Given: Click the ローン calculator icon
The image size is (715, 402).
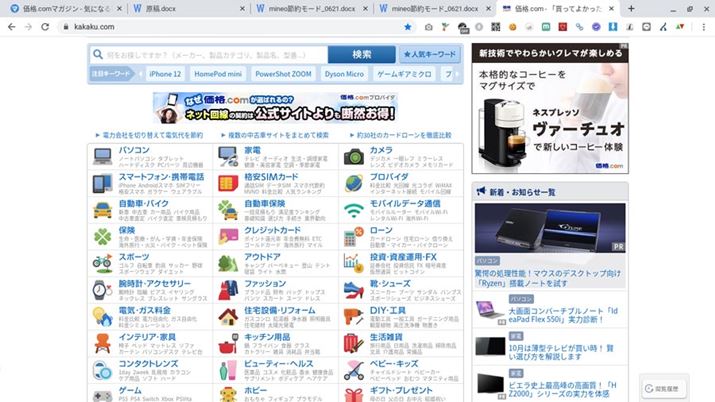Looking at the screenshot, I should (354, 237).
